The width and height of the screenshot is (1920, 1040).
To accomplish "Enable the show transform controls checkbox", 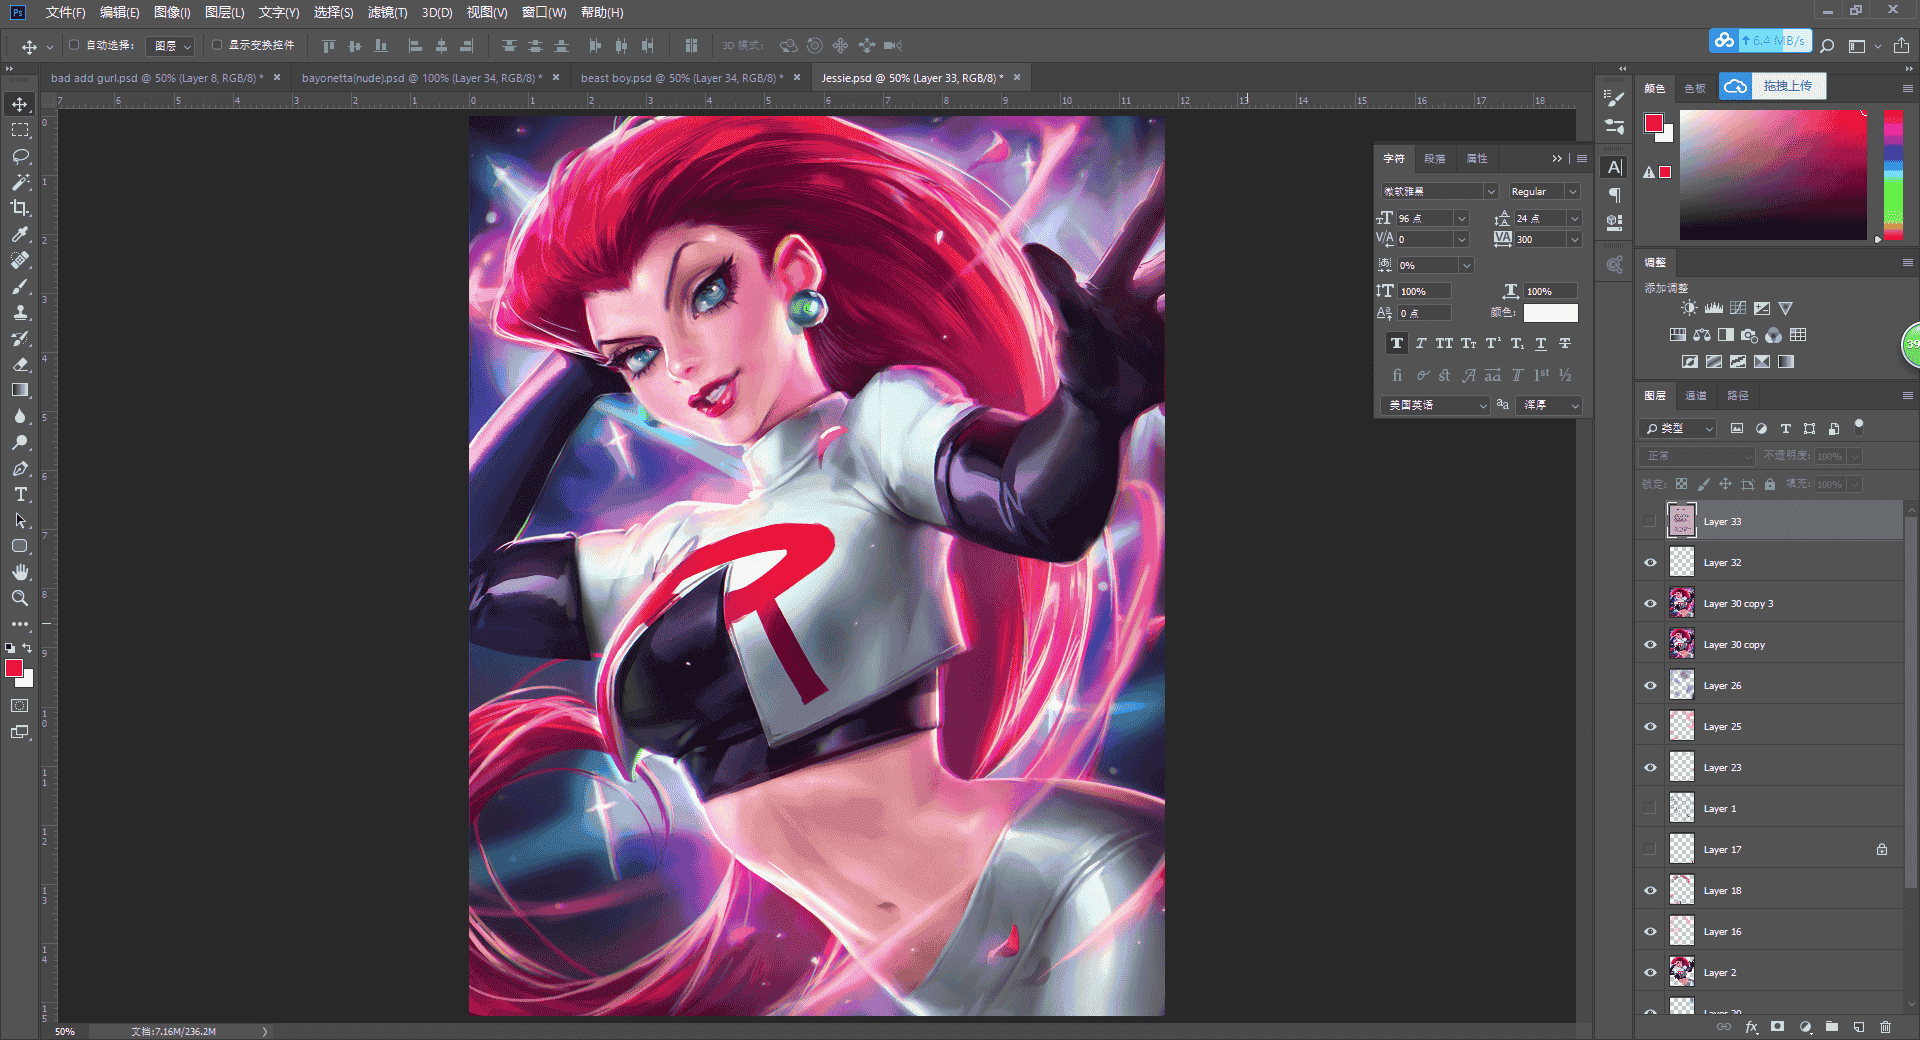I will pyautogui.click(x=217, y=45).
